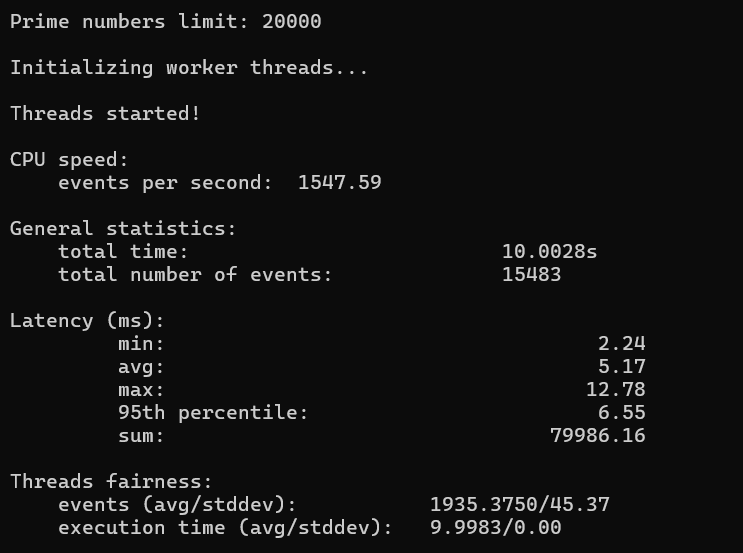Click the 'total time:' label
The image size is (743, 553).
point(123,252)
